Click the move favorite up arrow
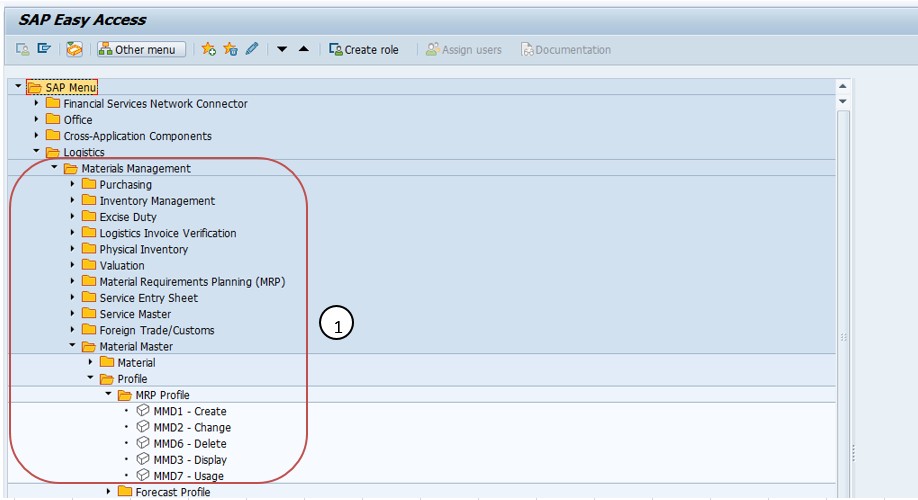This screenshot has height=500, width=918. pyautogui.click(x=303, y=49)
